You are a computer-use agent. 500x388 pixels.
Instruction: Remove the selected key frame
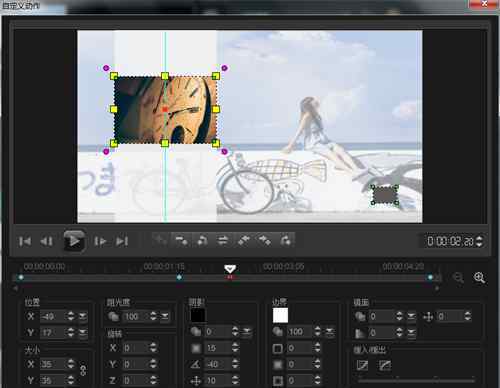(x=181, y=240)
